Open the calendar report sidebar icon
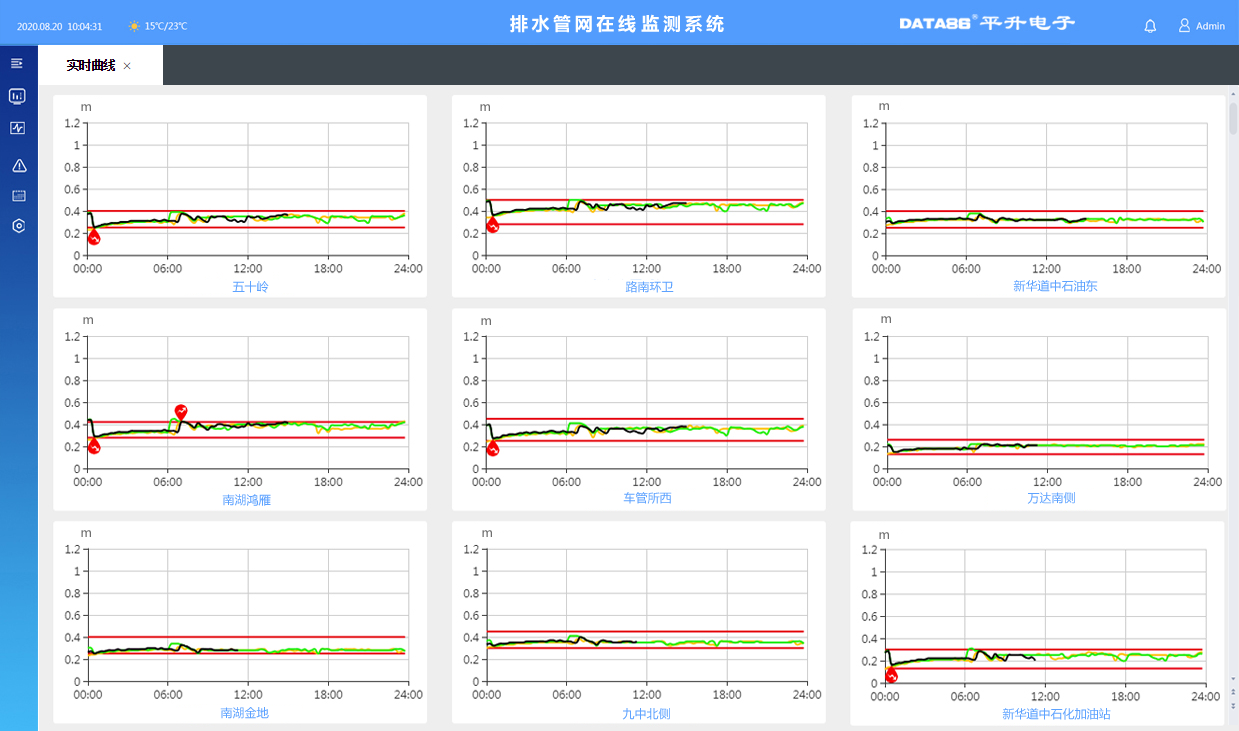Screen dimensions: 1239x731 pos(18,196)
